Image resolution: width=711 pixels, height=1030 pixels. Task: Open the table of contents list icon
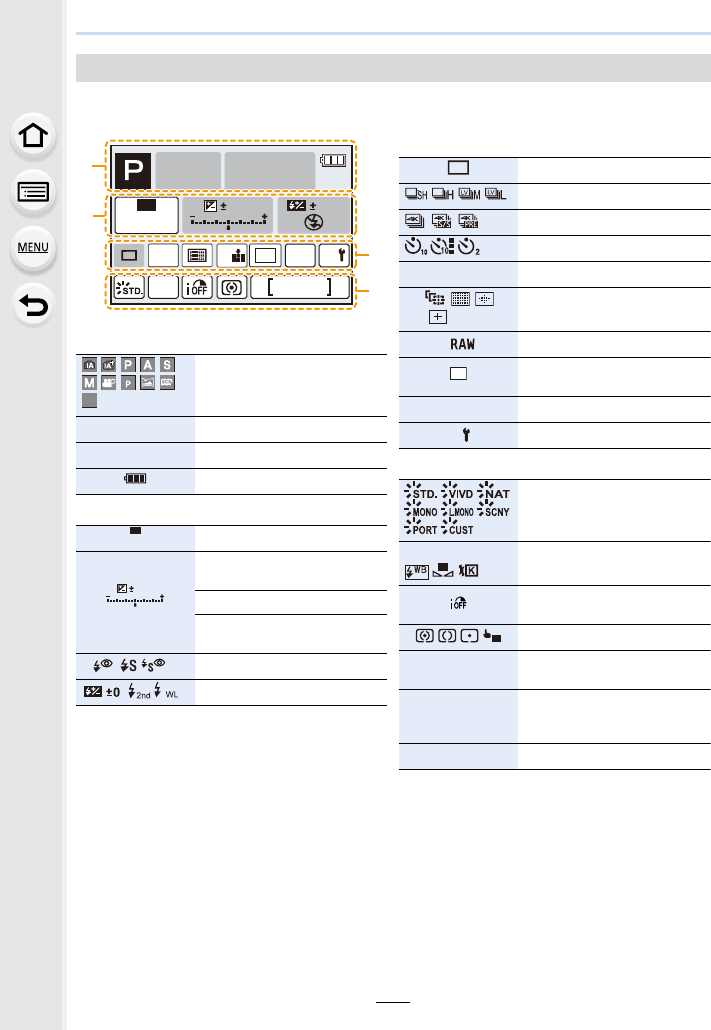tap(33, 192)
